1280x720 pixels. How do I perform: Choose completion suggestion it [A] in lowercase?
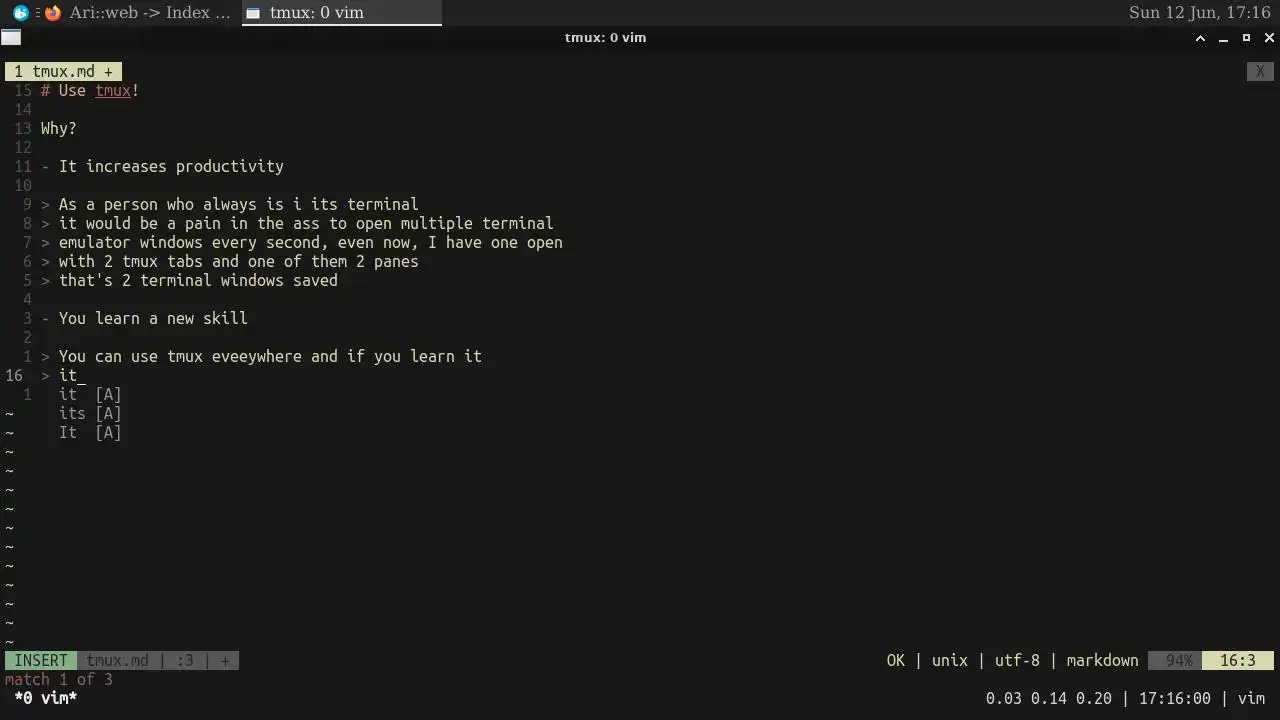click(90, 395)
